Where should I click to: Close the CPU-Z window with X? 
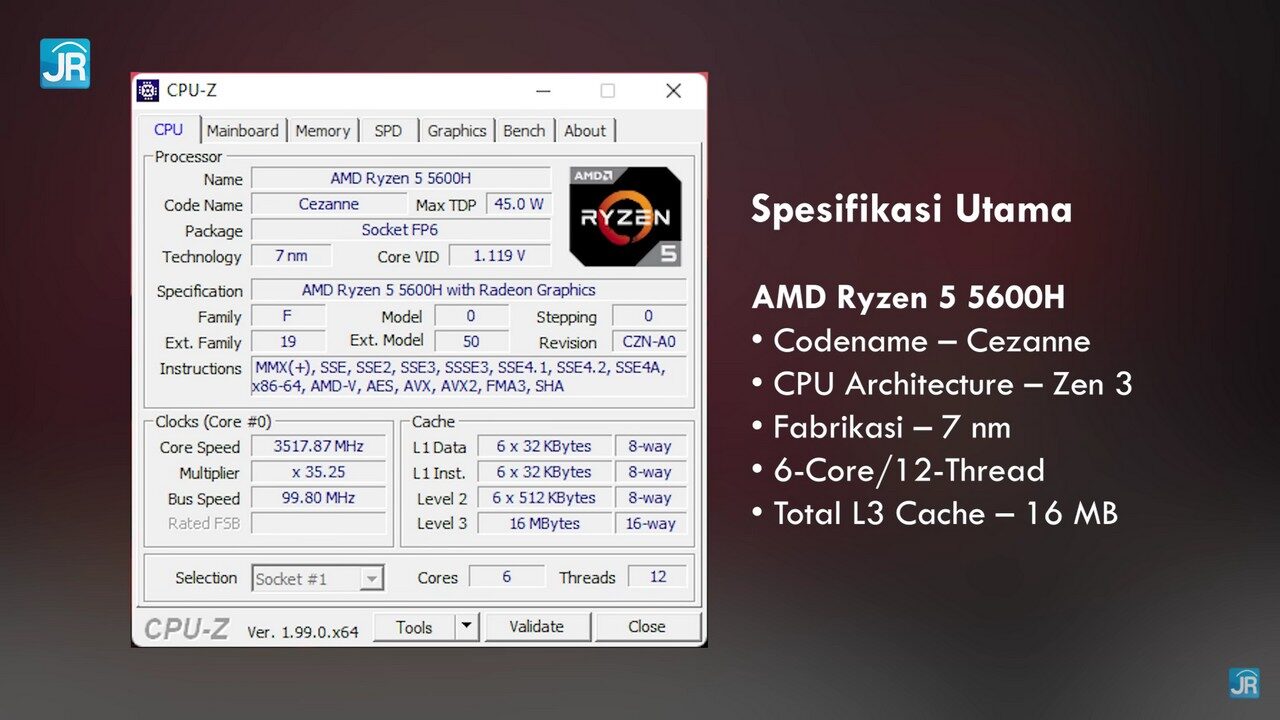pyautogui.click(x=673, y=91)
